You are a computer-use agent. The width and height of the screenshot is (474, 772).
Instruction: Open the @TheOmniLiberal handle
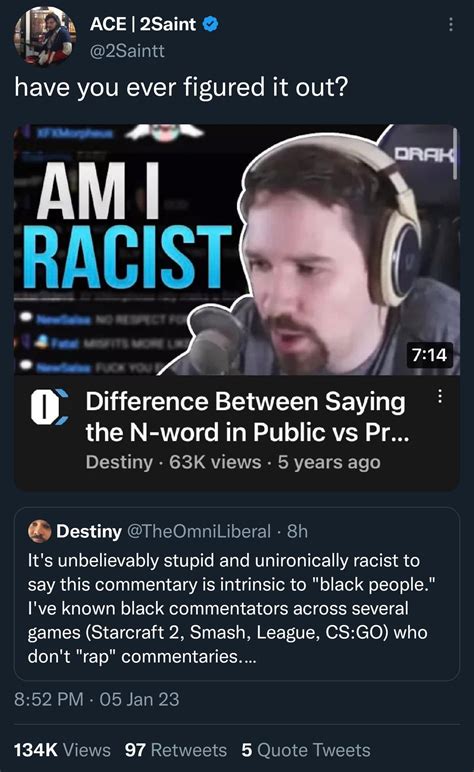(199, 531)
